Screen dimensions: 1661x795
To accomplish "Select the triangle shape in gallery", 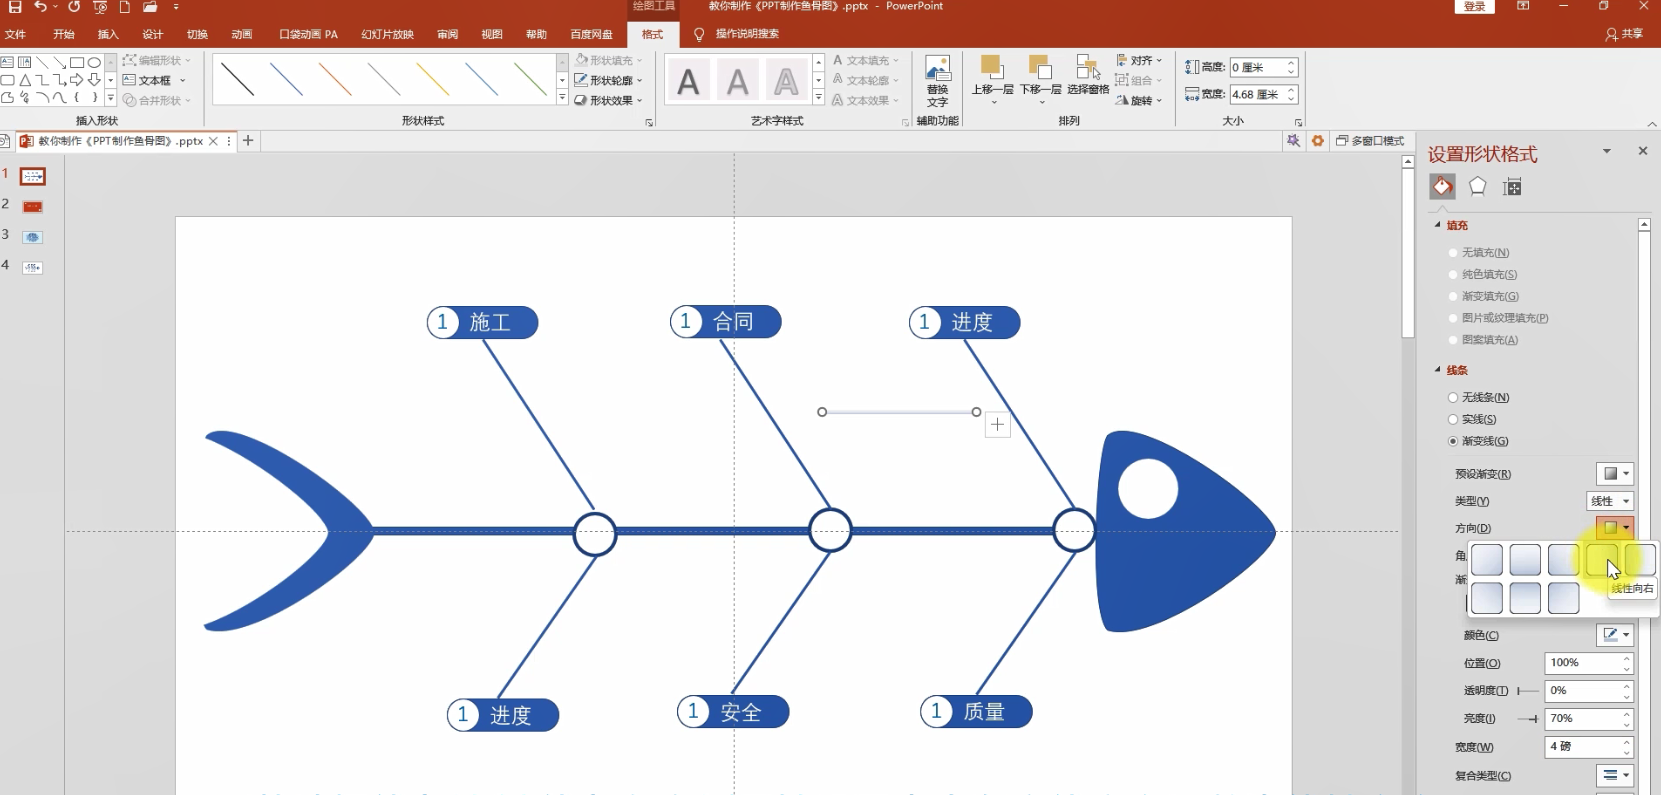I will (x=25, y=80).
